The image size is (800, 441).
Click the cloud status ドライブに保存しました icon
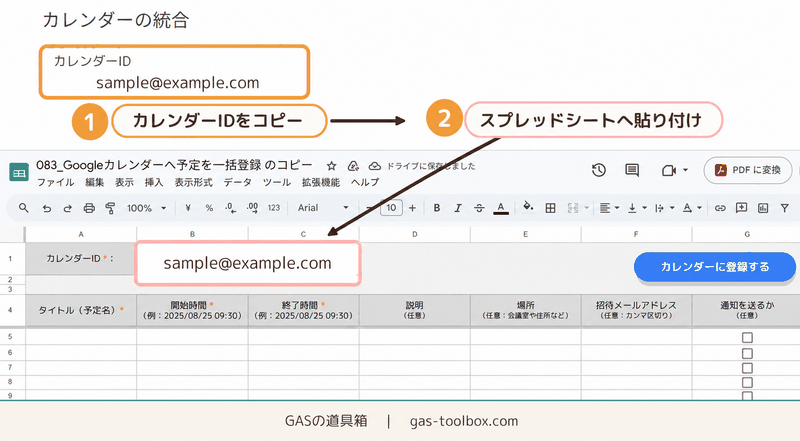375,166
